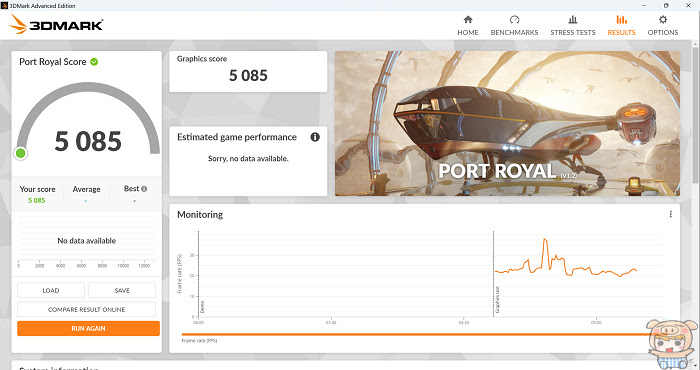Viewport: 700px width, 370px height.
Task: Click the 3DMark title bar app icon
Action: pyautogui.click(x=4, y=5)
